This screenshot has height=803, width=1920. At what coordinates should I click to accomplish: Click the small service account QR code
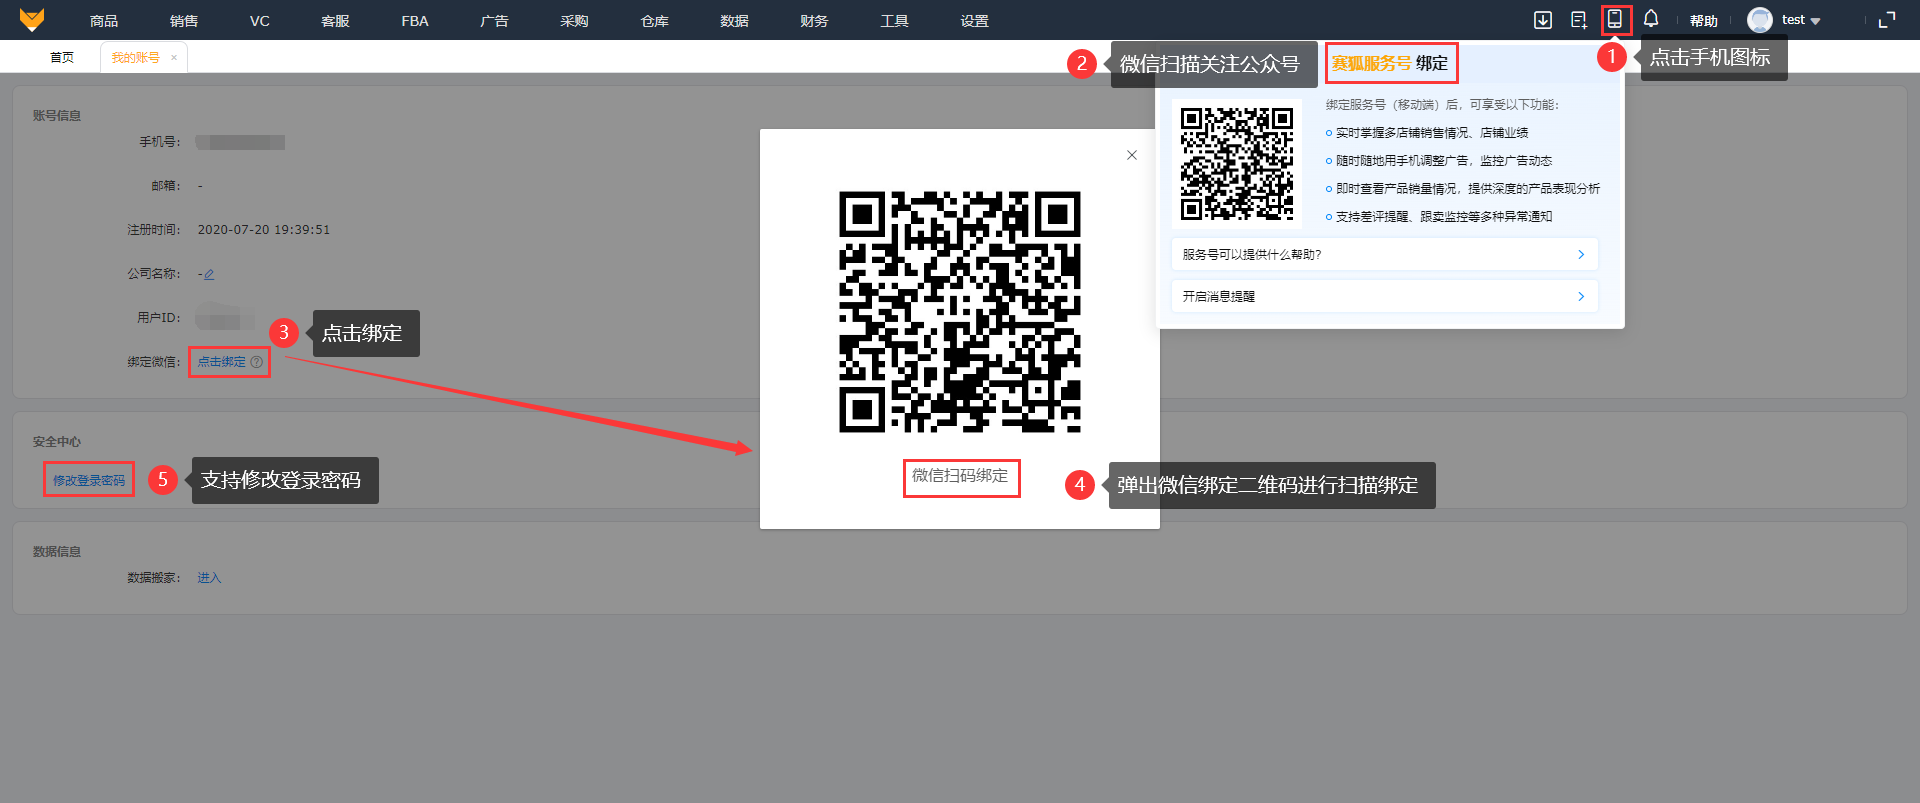pos(1237,164)
